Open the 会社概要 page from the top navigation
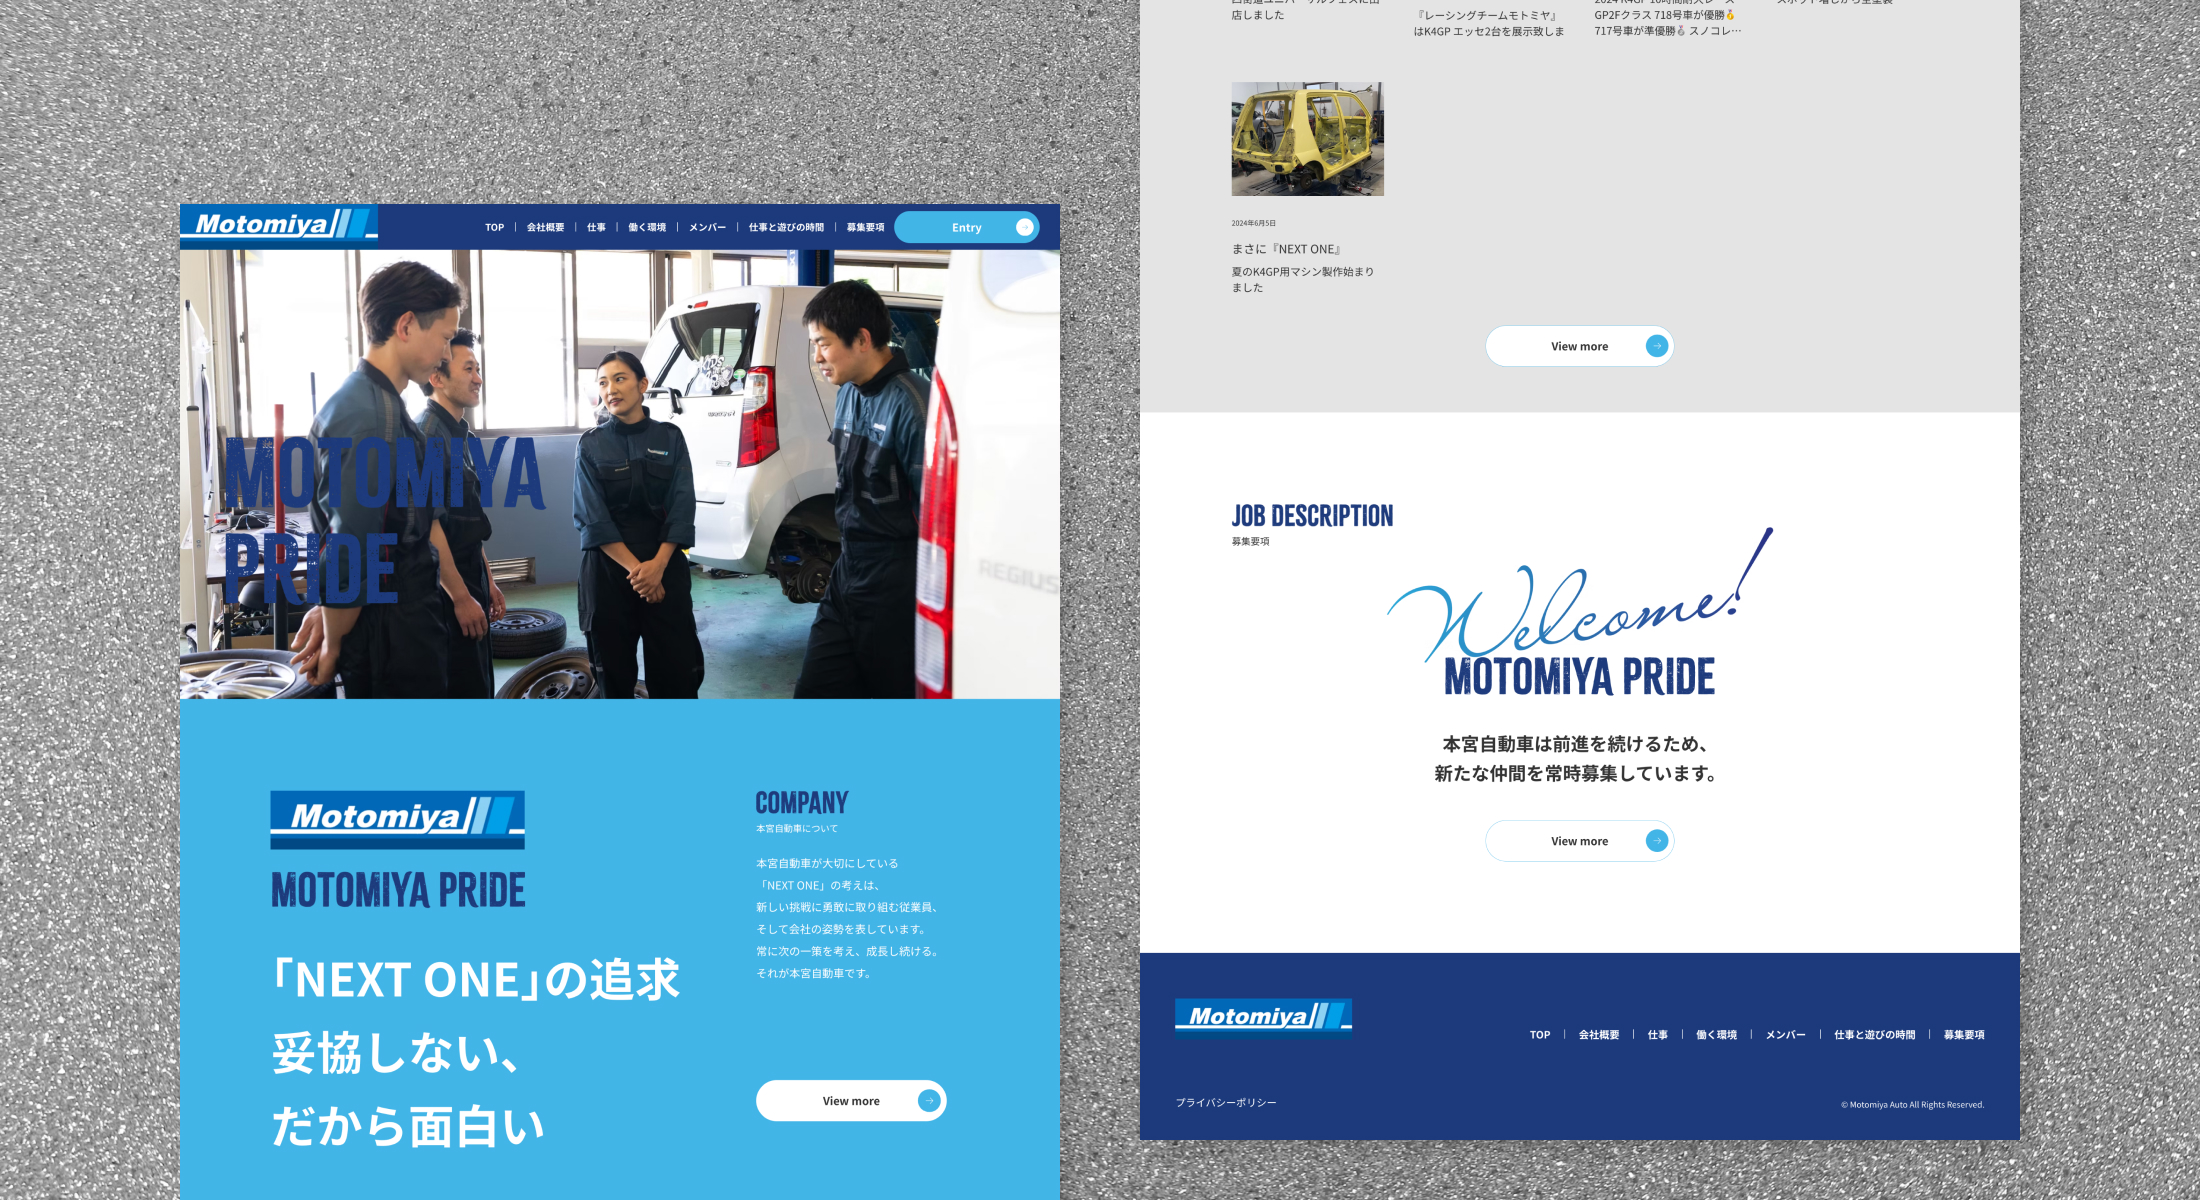The image size is (2200, 1200). [545, 227]
